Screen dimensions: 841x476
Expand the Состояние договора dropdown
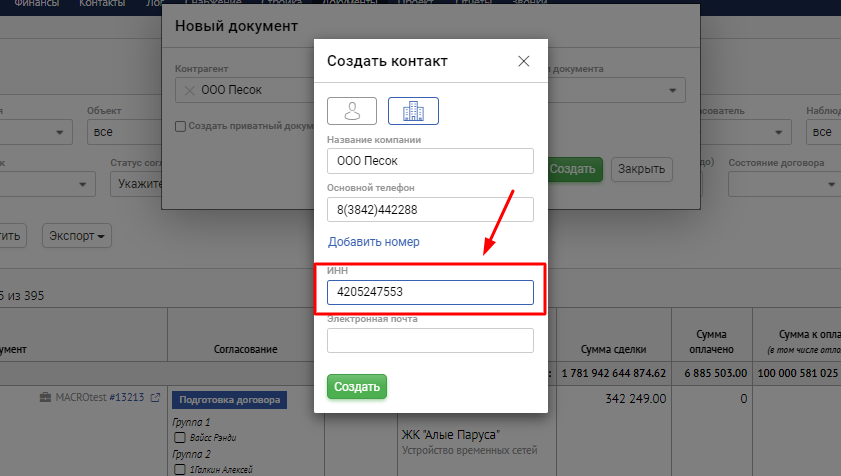click(780, 184)
